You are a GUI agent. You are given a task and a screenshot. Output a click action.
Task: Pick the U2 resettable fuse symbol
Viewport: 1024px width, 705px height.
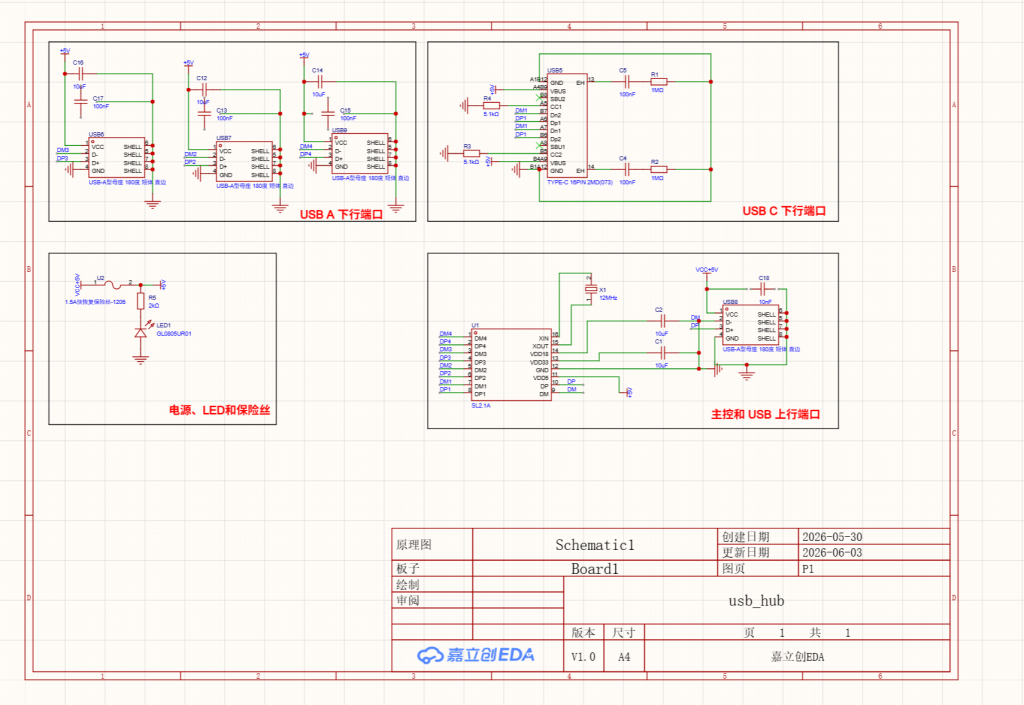(114, 285)
